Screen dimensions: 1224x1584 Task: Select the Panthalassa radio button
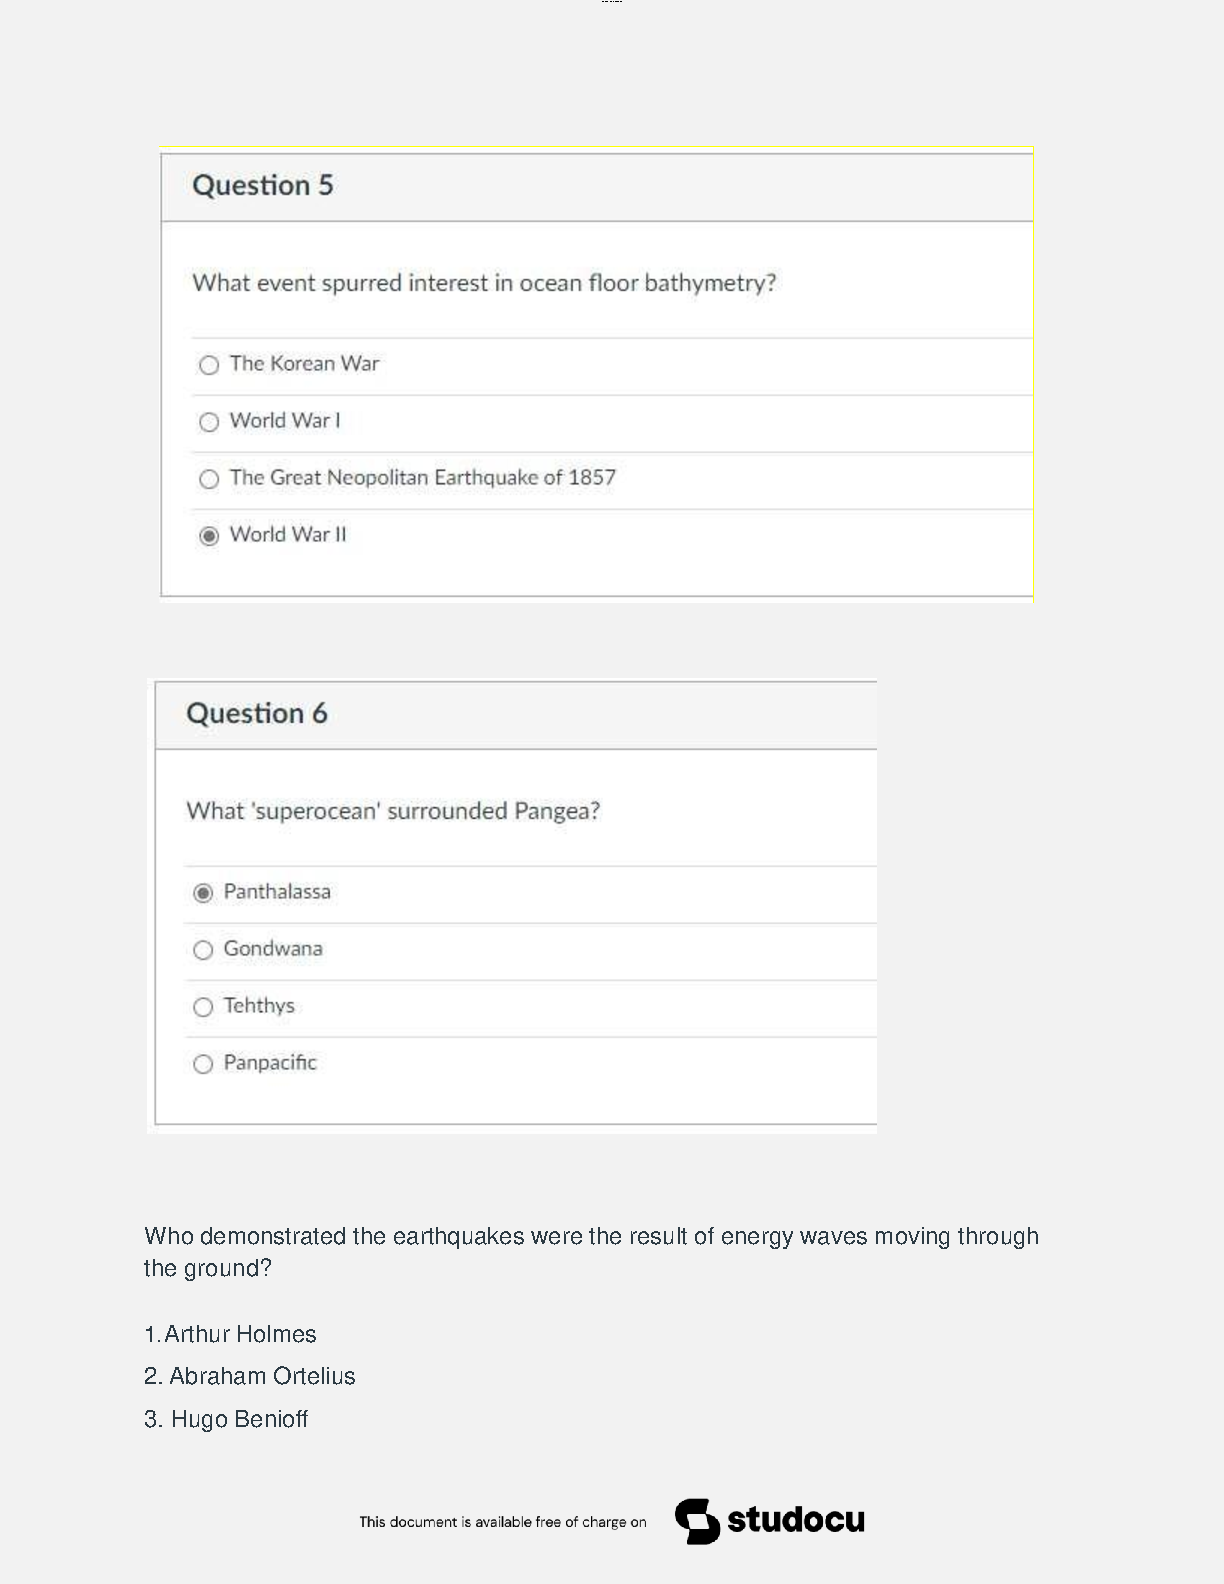coord(203,893)
